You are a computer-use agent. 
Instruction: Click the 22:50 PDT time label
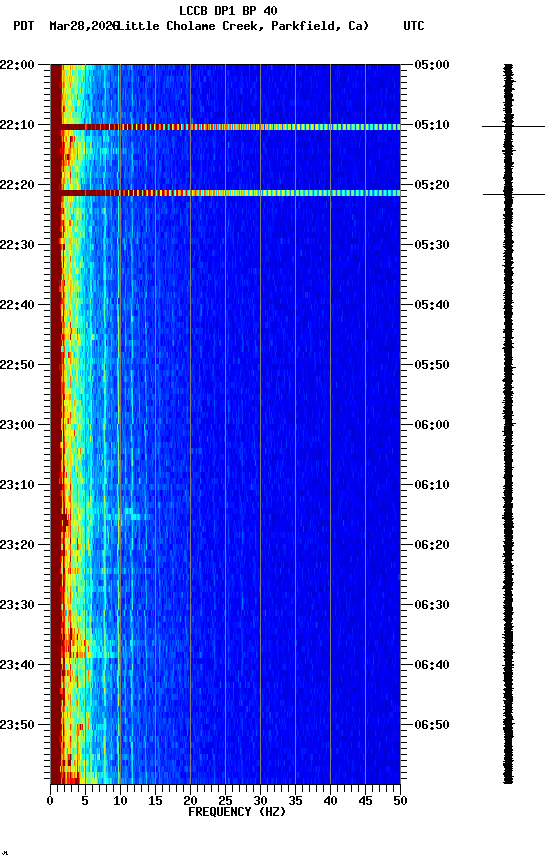[x=17, y=365]
